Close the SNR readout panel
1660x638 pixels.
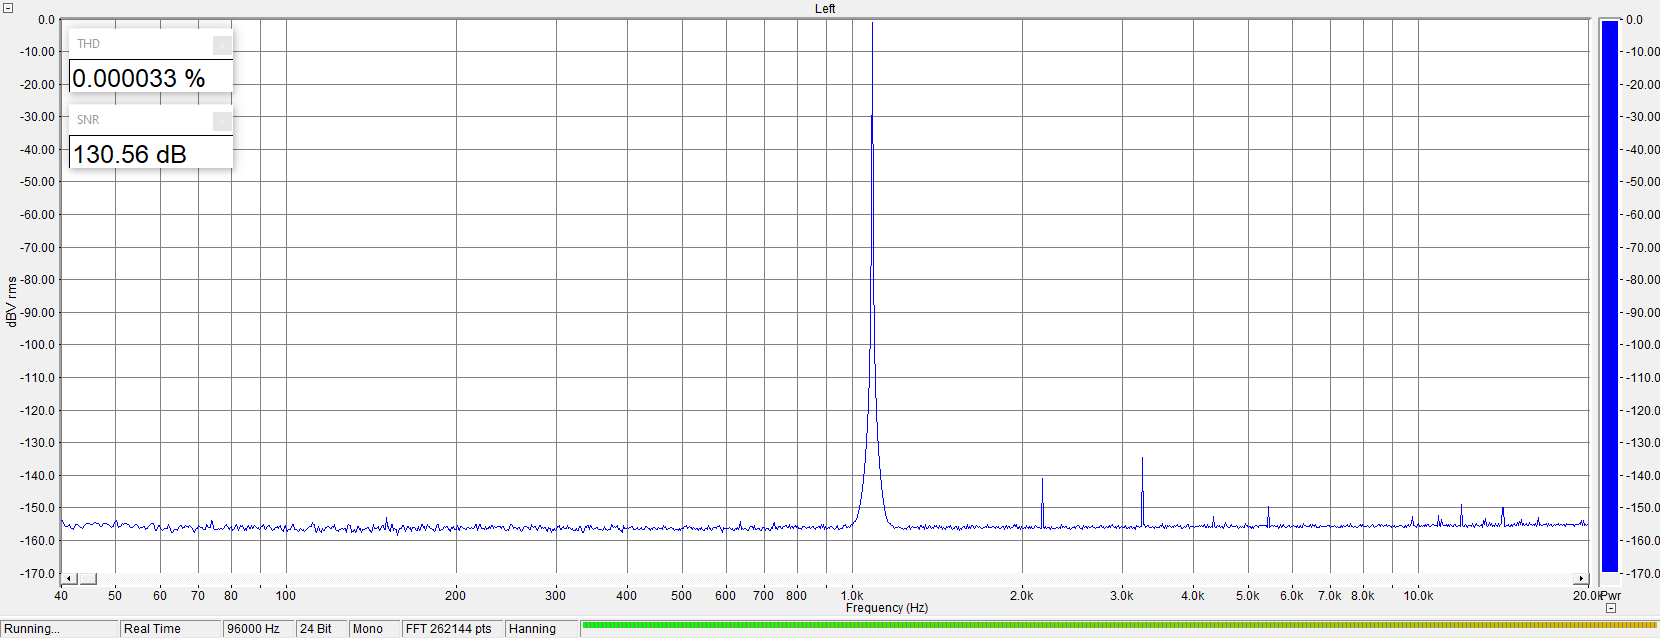click(222, 120)
